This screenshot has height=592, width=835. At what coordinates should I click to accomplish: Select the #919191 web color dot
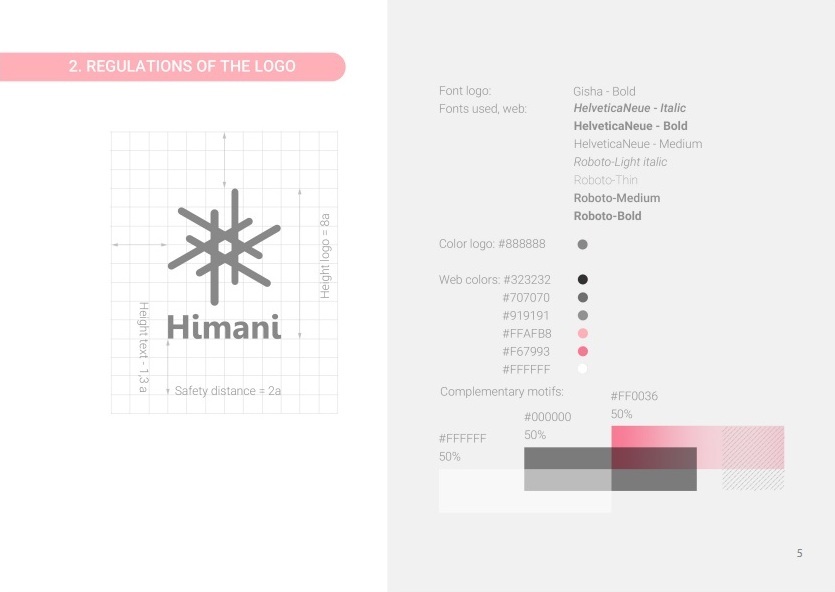pos(583,315)
